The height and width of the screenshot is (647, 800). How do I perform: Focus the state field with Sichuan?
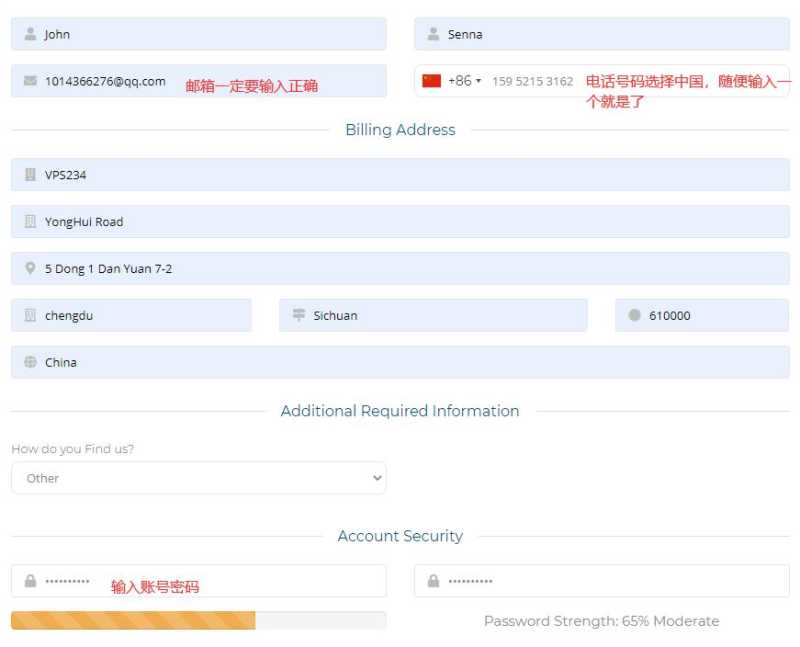433,315
